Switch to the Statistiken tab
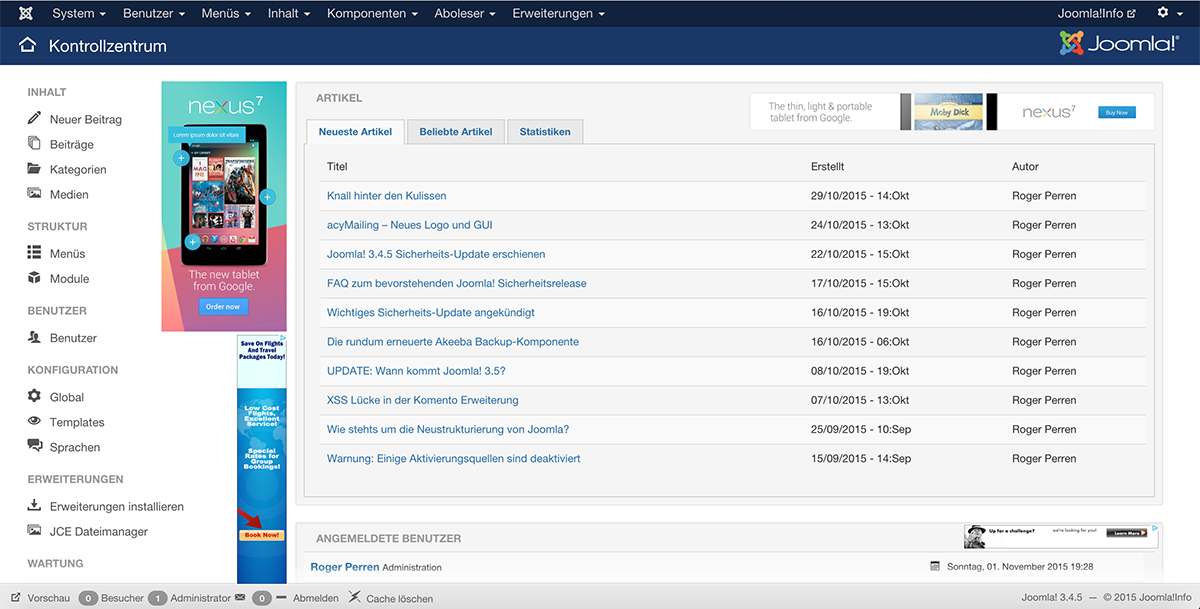This screenshot has height=609, width=1200. pos(545,131)
